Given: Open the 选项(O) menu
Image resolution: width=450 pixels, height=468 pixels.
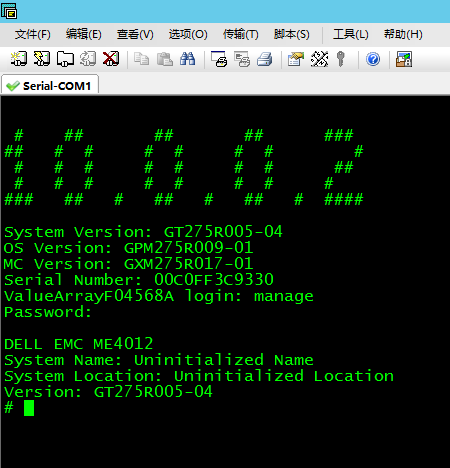Looking at the screenshot, I should (x=188, y=34).
